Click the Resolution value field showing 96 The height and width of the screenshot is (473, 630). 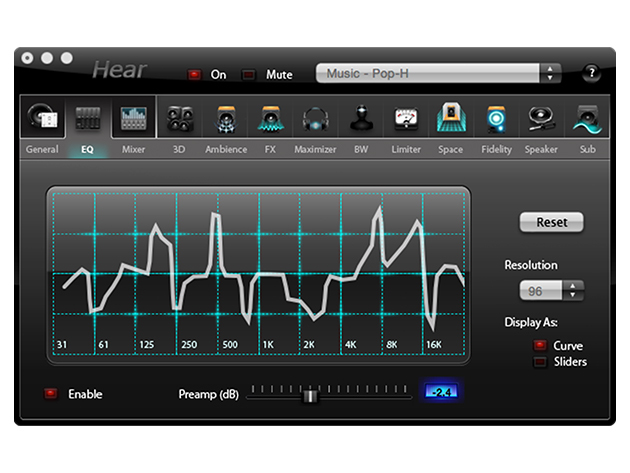(541, 291)
